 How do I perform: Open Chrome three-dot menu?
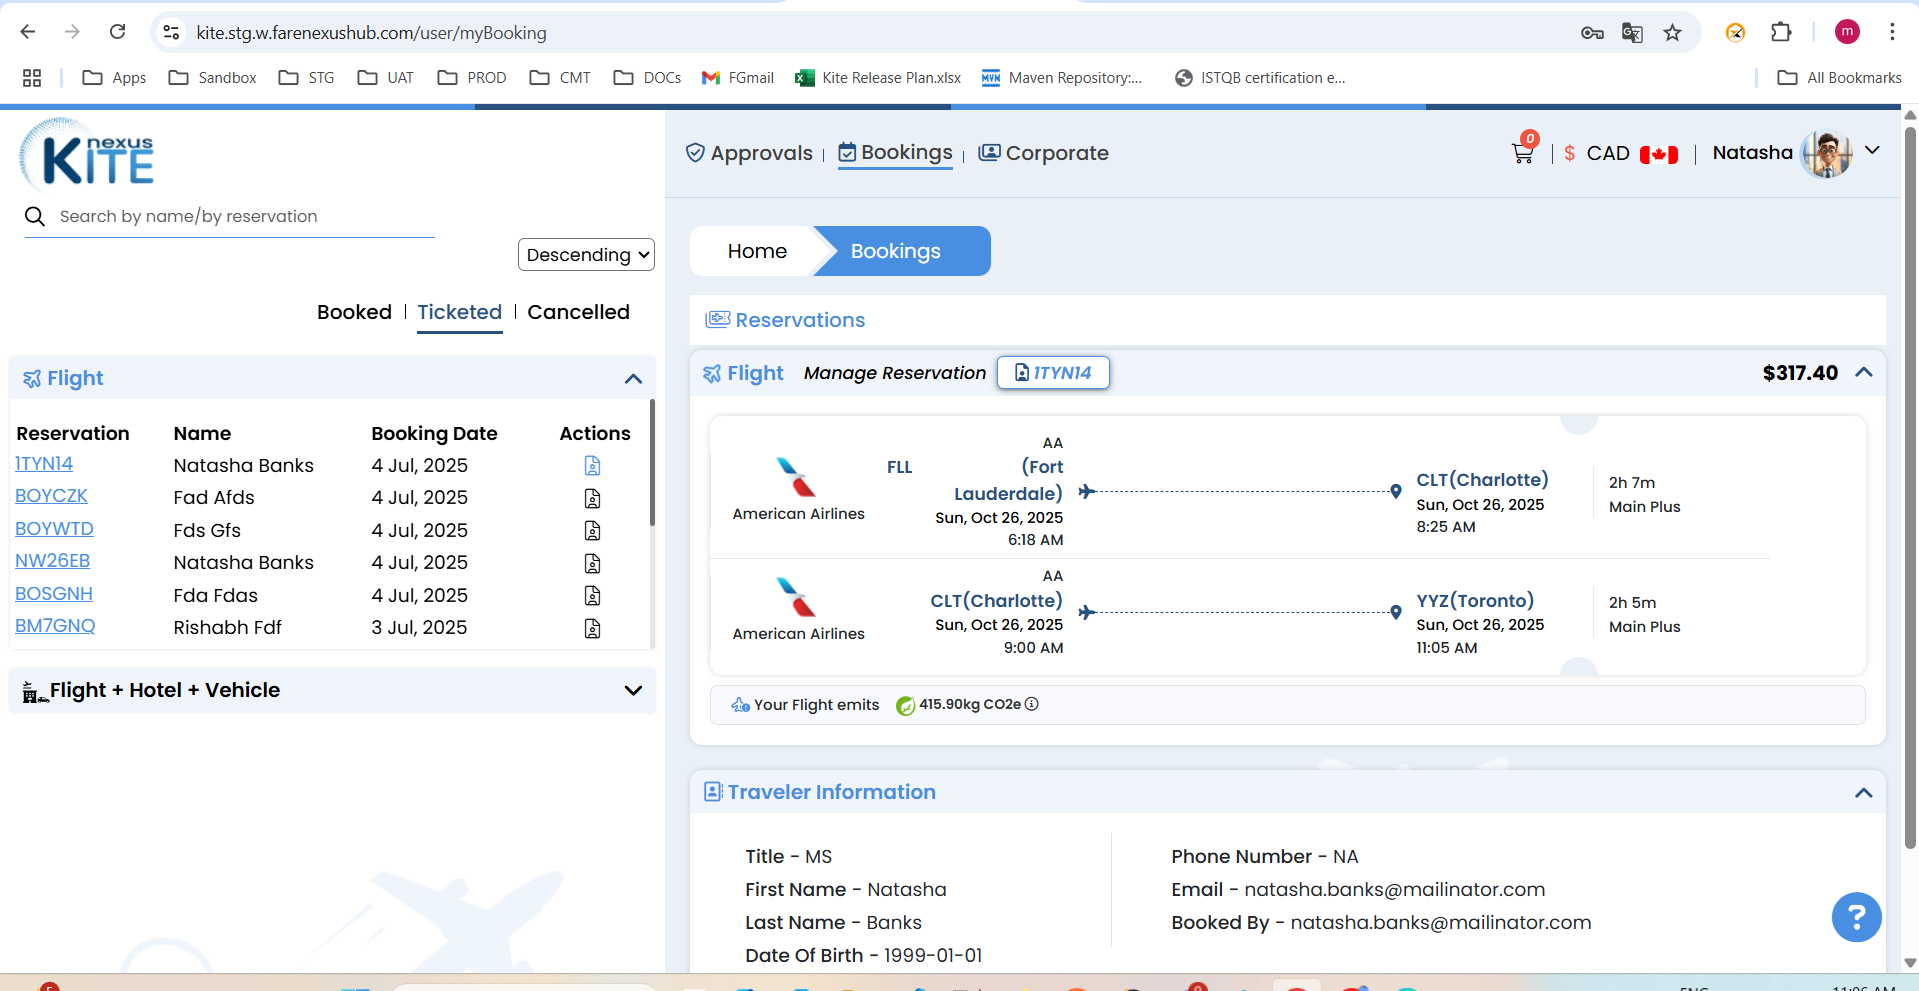point(1892,32)
